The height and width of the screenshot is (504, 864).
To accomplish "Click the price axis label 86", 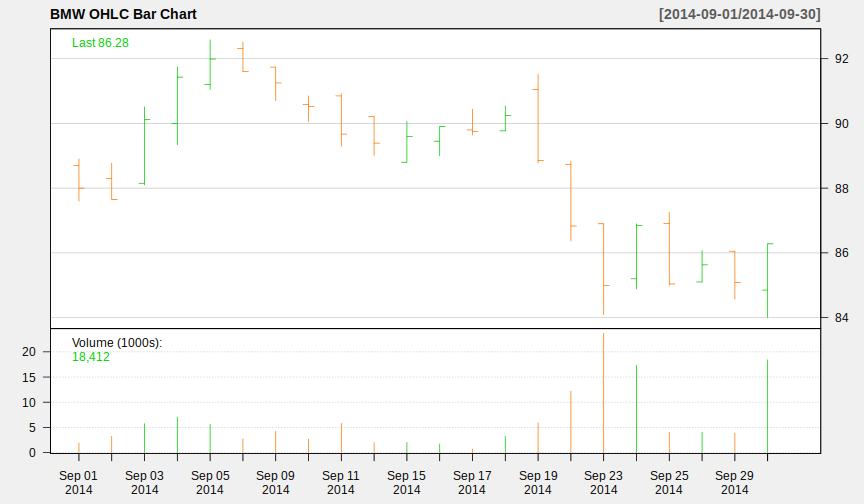I will pos(841,253).
